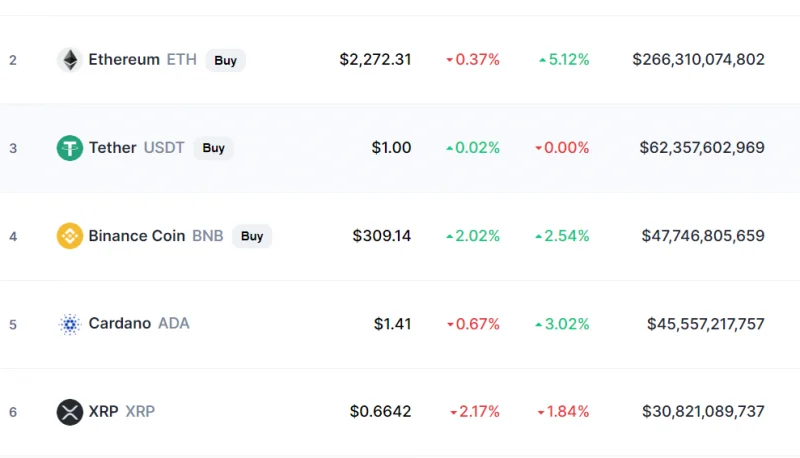Click the green Tether logo icon

coord(70,148)
